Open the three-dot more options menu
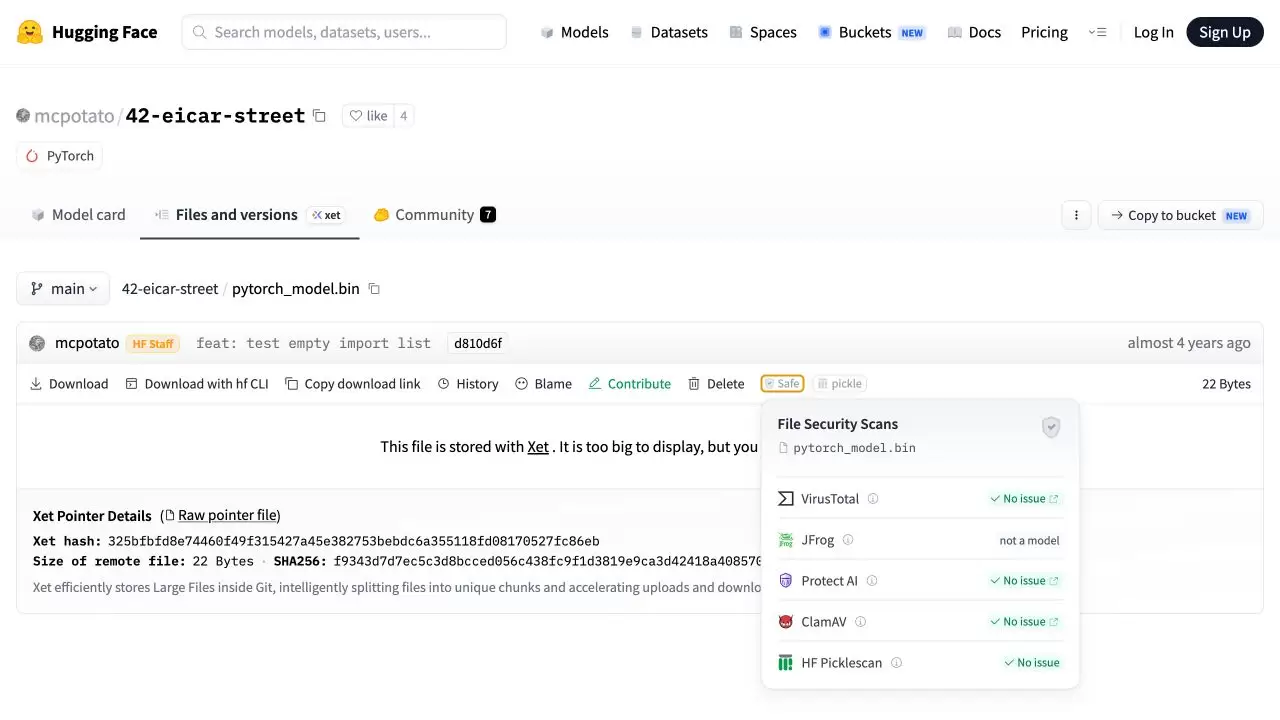 click(x=1076, y=215)
